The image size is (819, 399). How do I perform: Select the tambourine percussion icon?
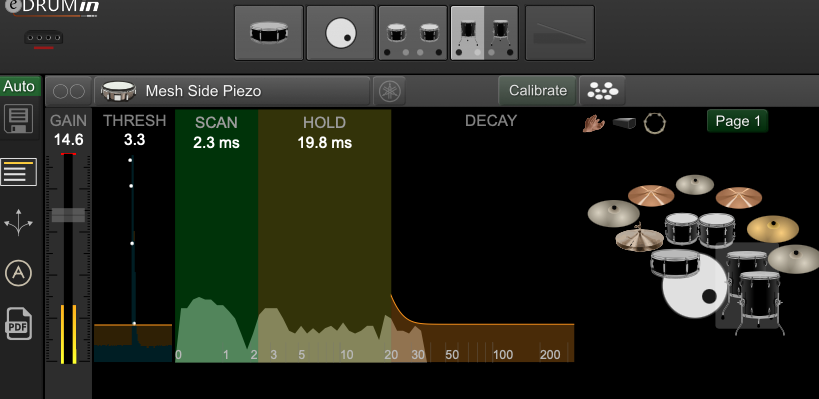(x=655, y=124)
